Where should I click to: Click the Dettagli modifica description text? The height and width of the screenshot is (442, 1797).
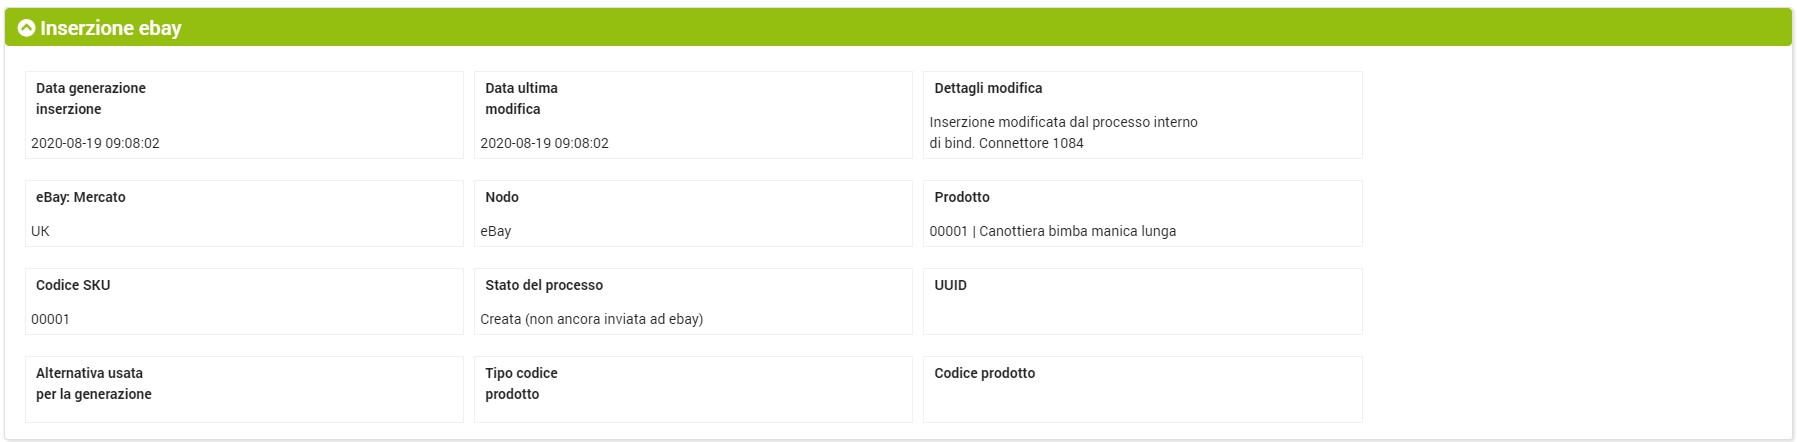1063,132
